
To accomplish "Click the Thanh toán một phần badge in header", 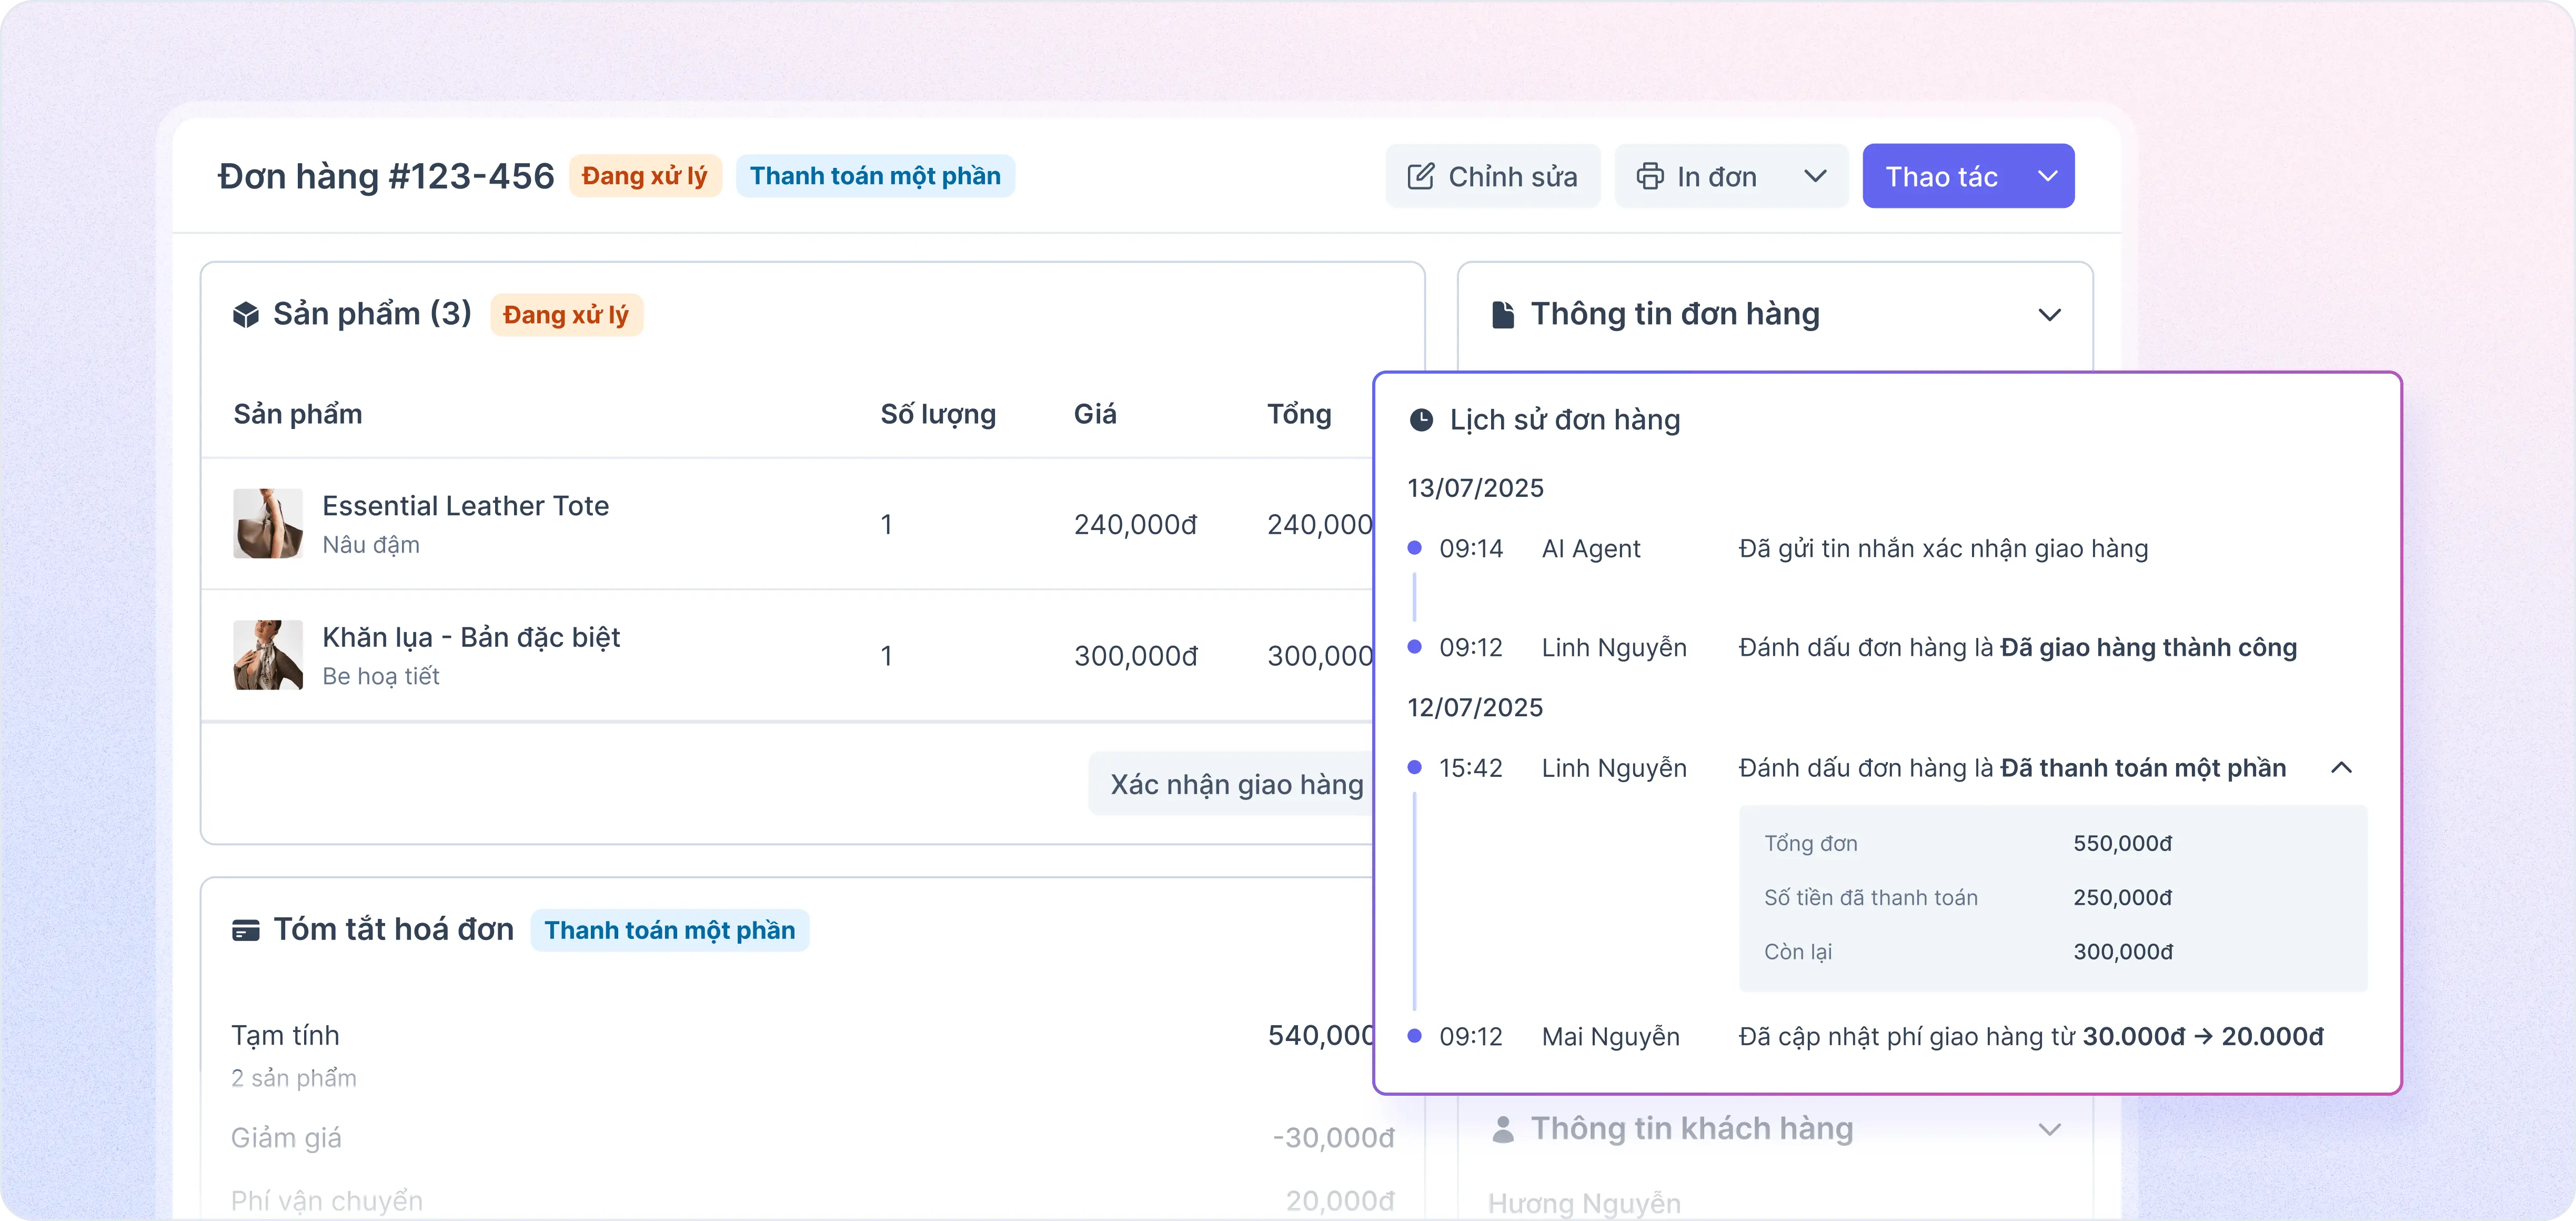I will click(x=875, y=176).
